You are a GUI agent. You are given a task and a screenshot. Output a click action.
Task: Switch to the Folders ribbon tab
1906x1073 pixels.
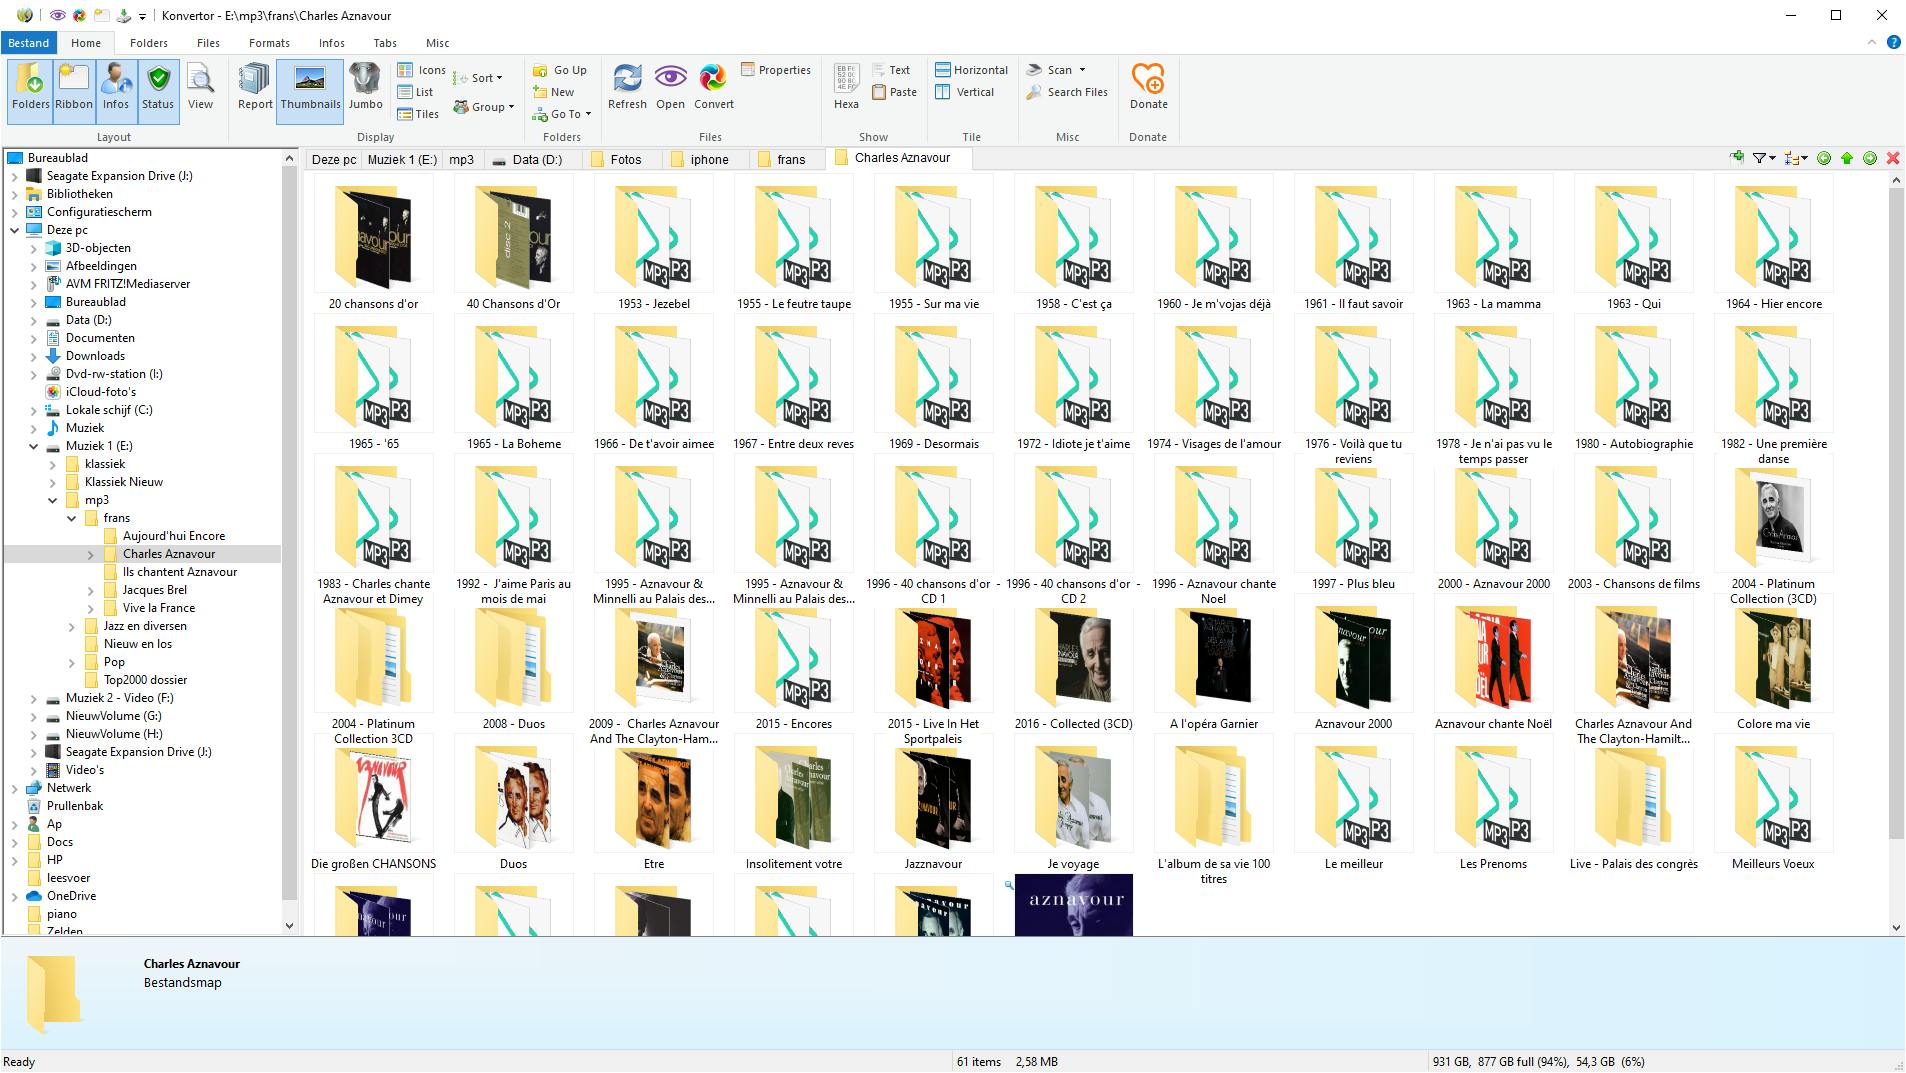tap(148, 43)
